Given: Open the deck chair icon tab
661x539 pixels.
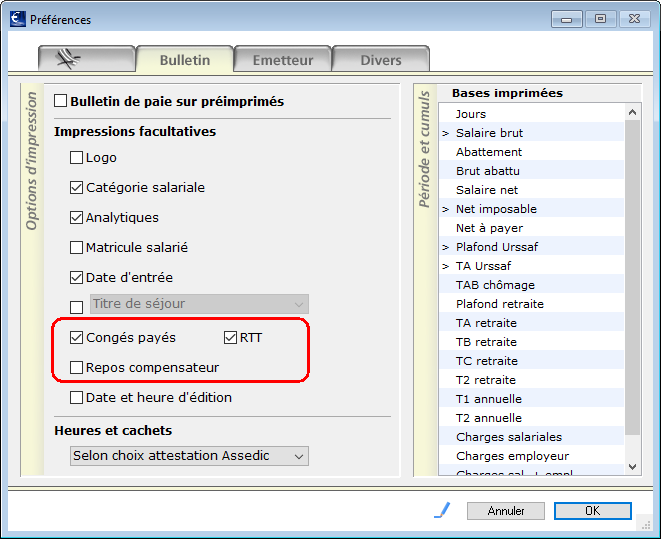Looking at the screenshot, I should [x=86, y=59].
